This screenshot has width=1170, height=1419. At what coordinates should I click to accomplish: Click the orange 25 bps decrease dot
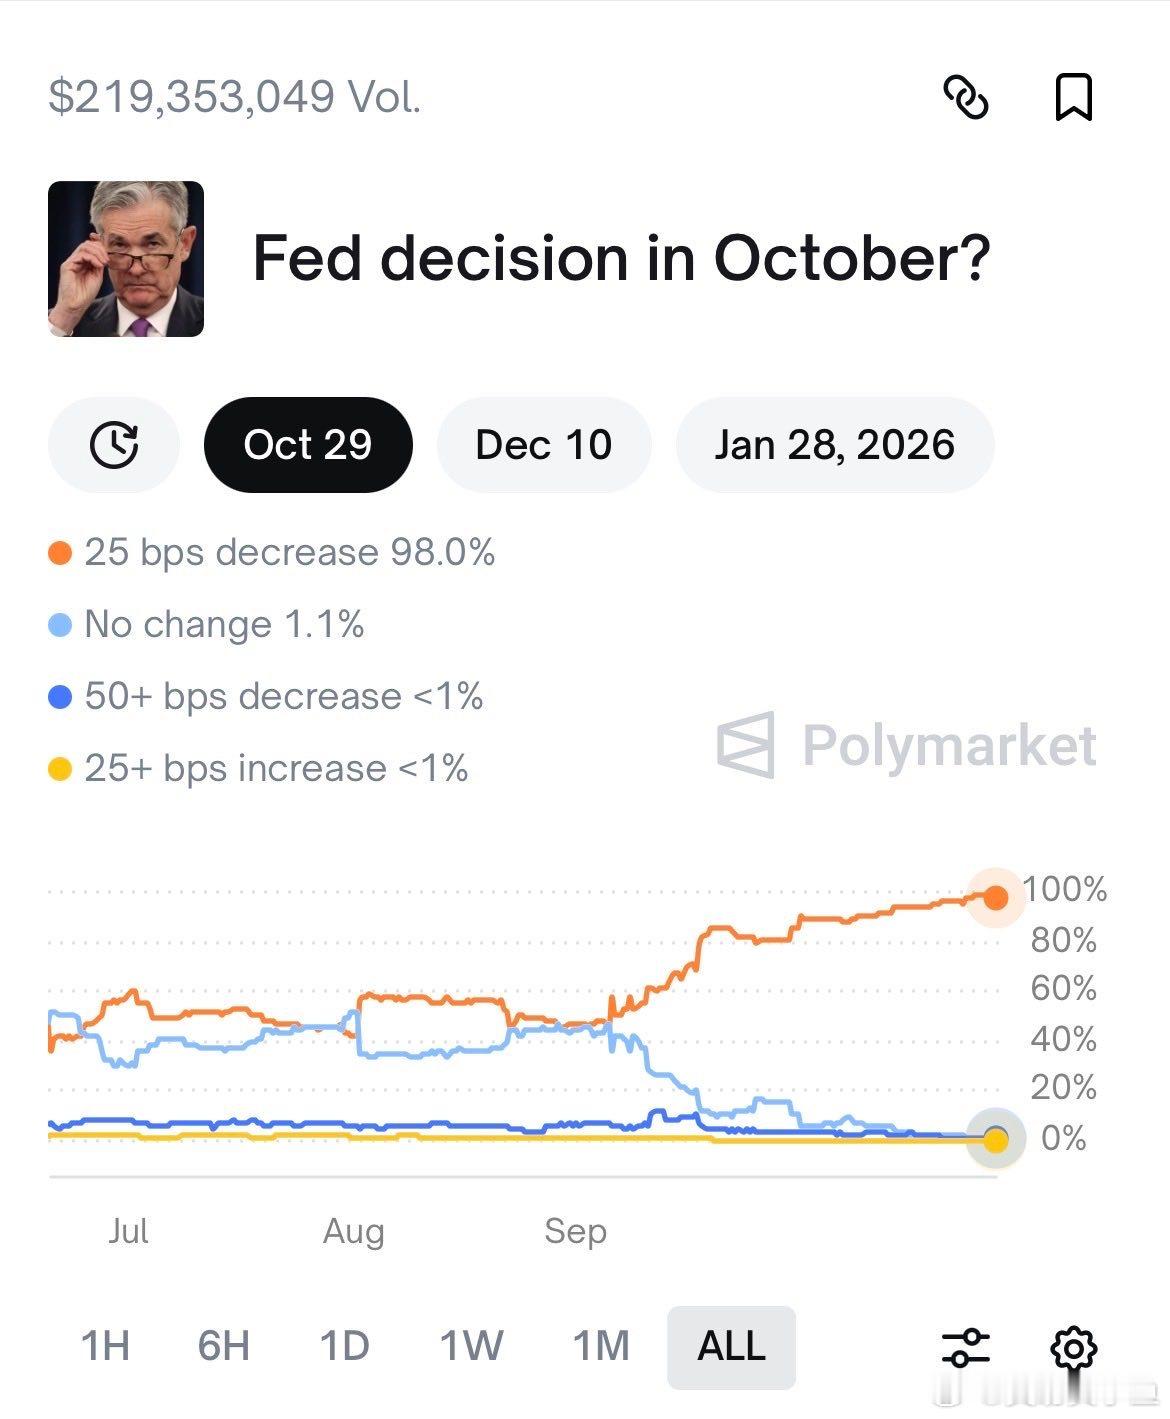coord(59,551)
